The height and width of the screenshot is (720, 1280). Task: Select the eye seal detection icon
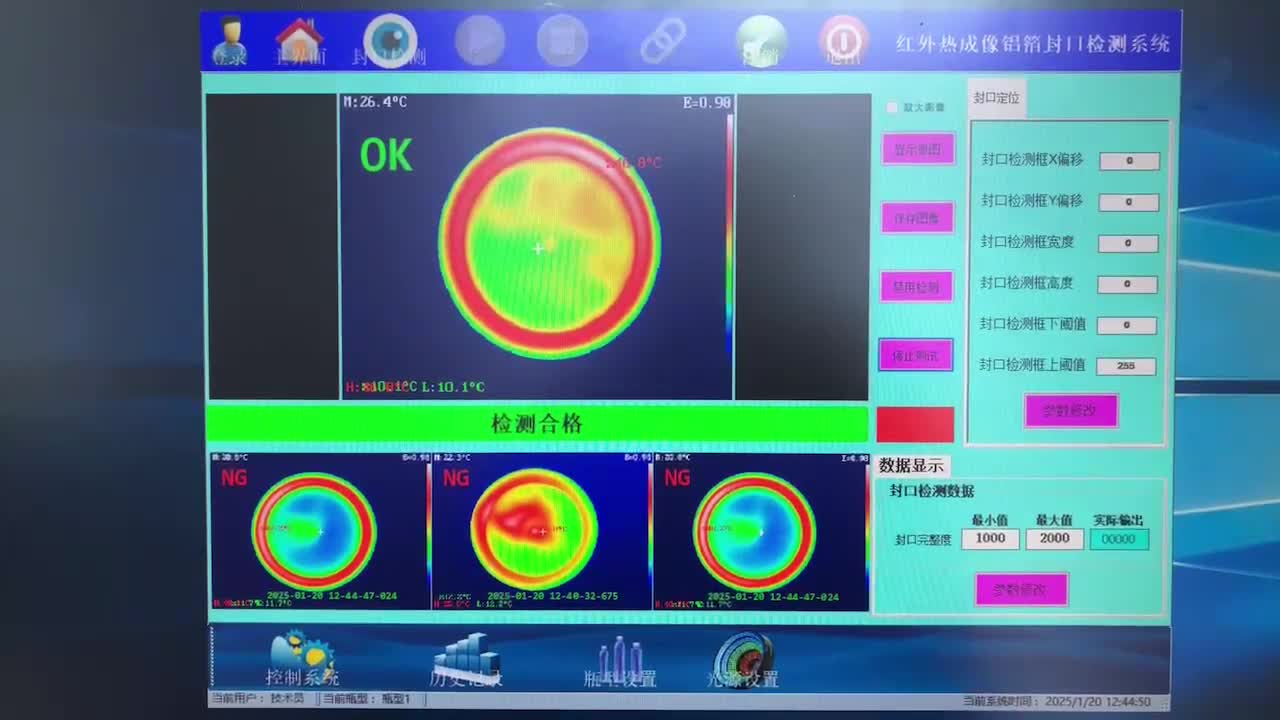[390, 41]
